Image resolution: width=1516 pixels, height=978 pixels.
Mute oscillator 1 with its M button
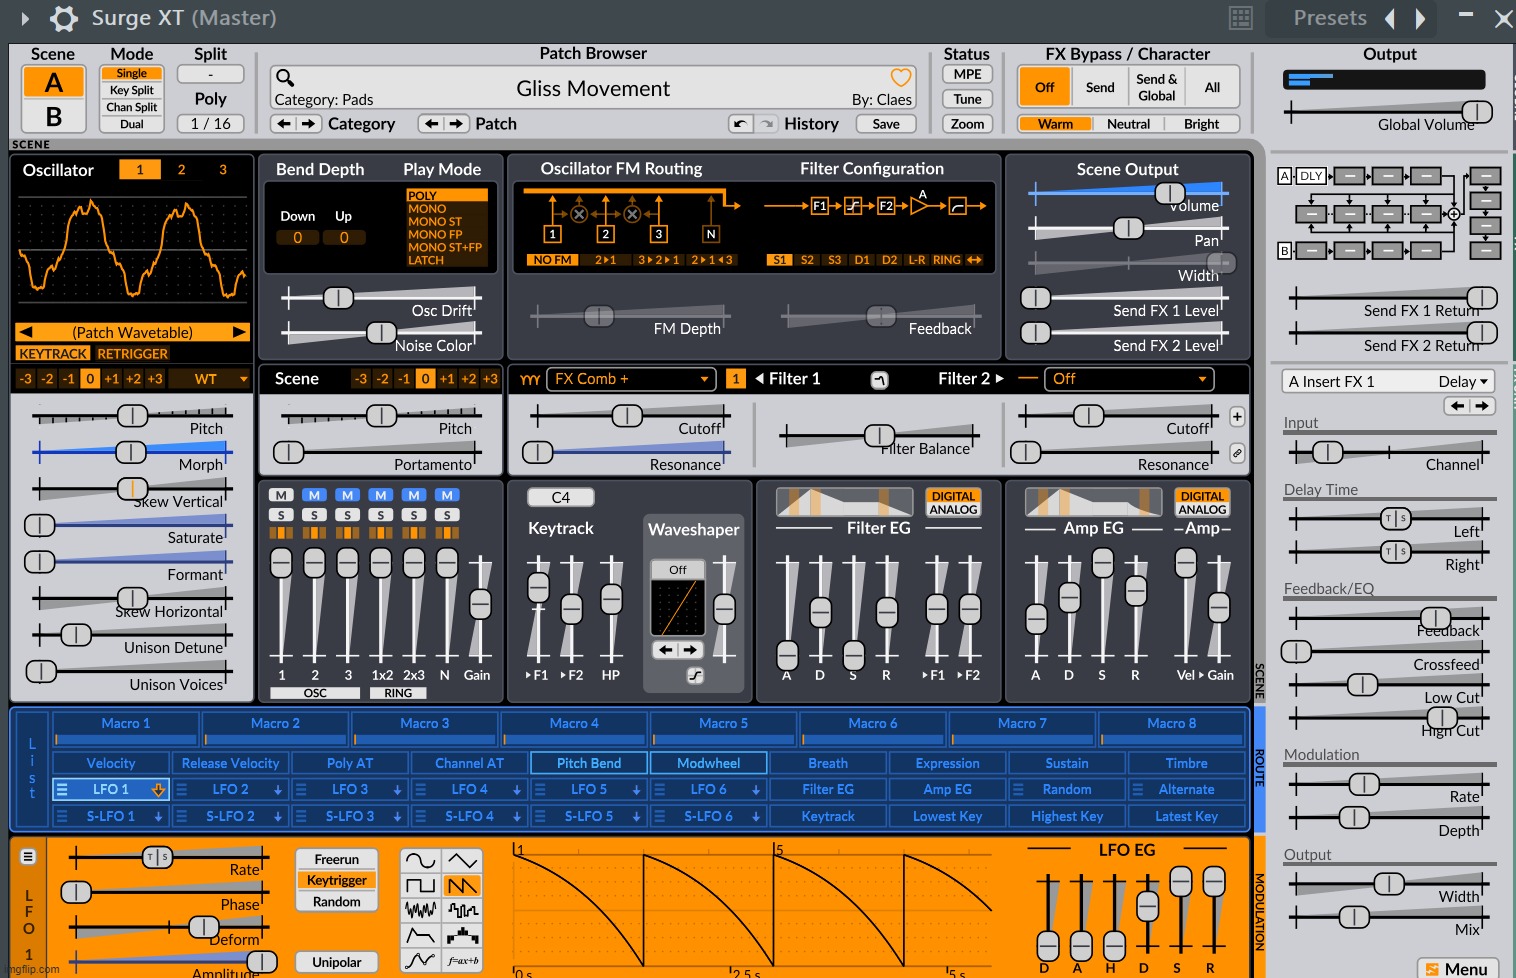point(282,495)
